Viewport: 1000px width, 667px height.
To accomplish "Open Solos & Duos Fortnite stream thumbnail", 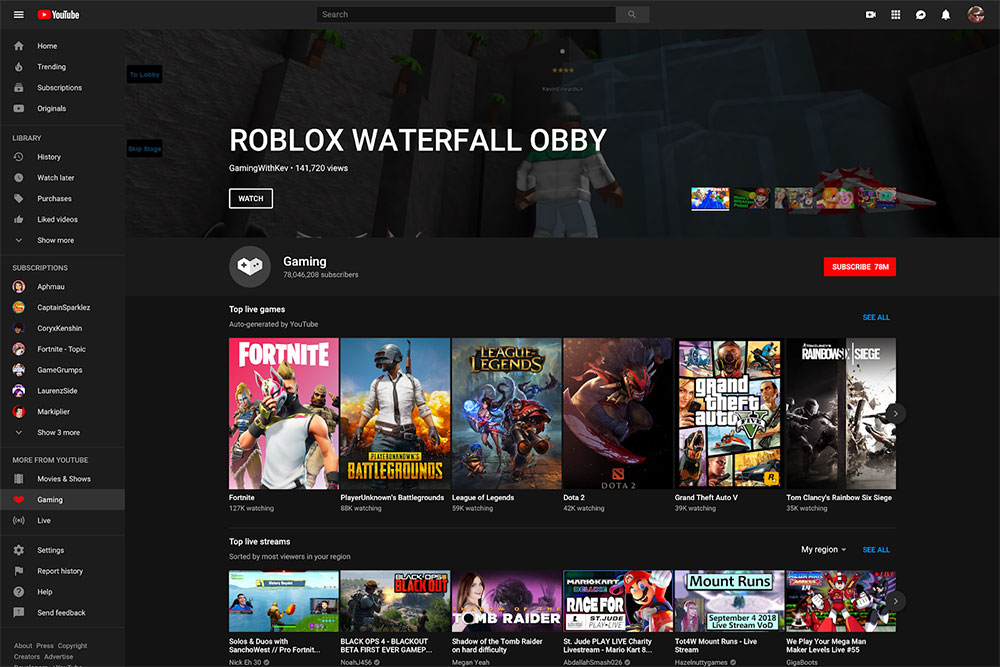I will (x=284, y=601).
